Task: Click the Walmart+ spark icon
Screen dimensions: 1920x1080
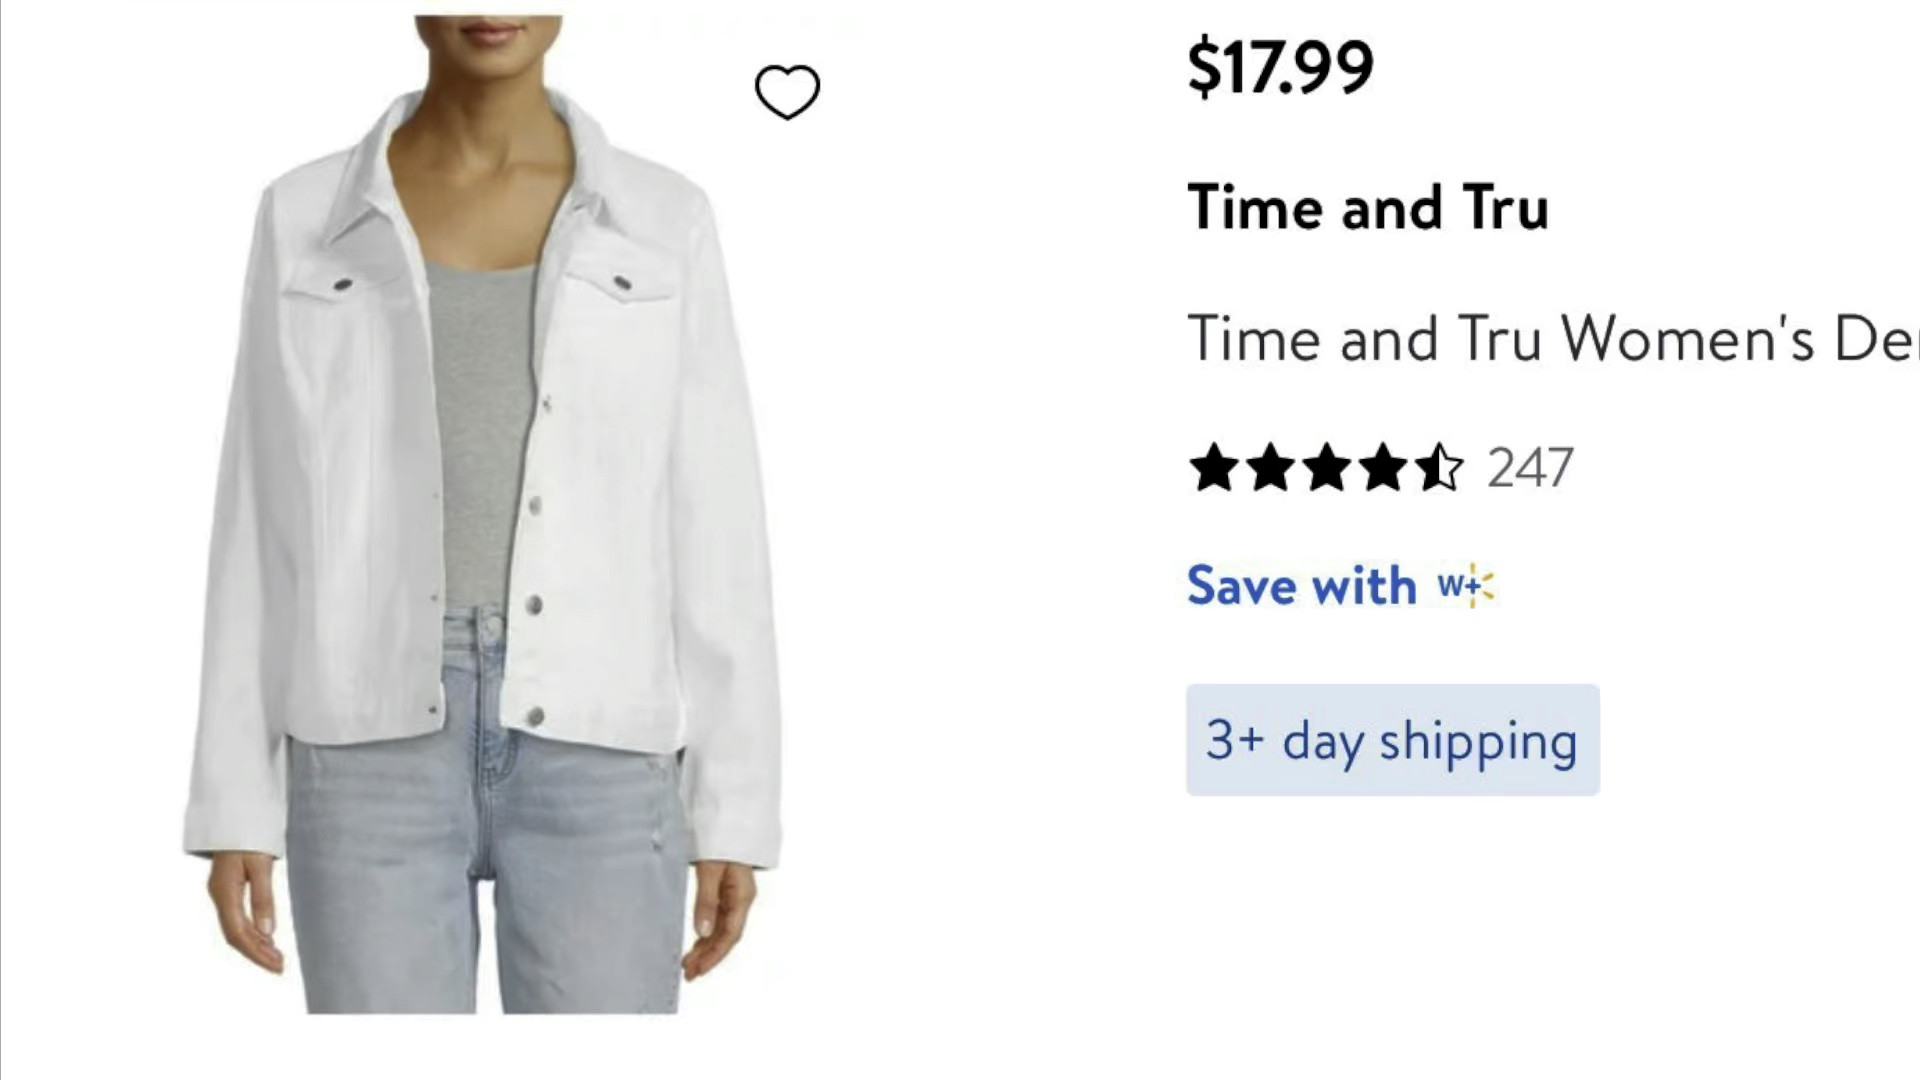Action: (1467, 585)
